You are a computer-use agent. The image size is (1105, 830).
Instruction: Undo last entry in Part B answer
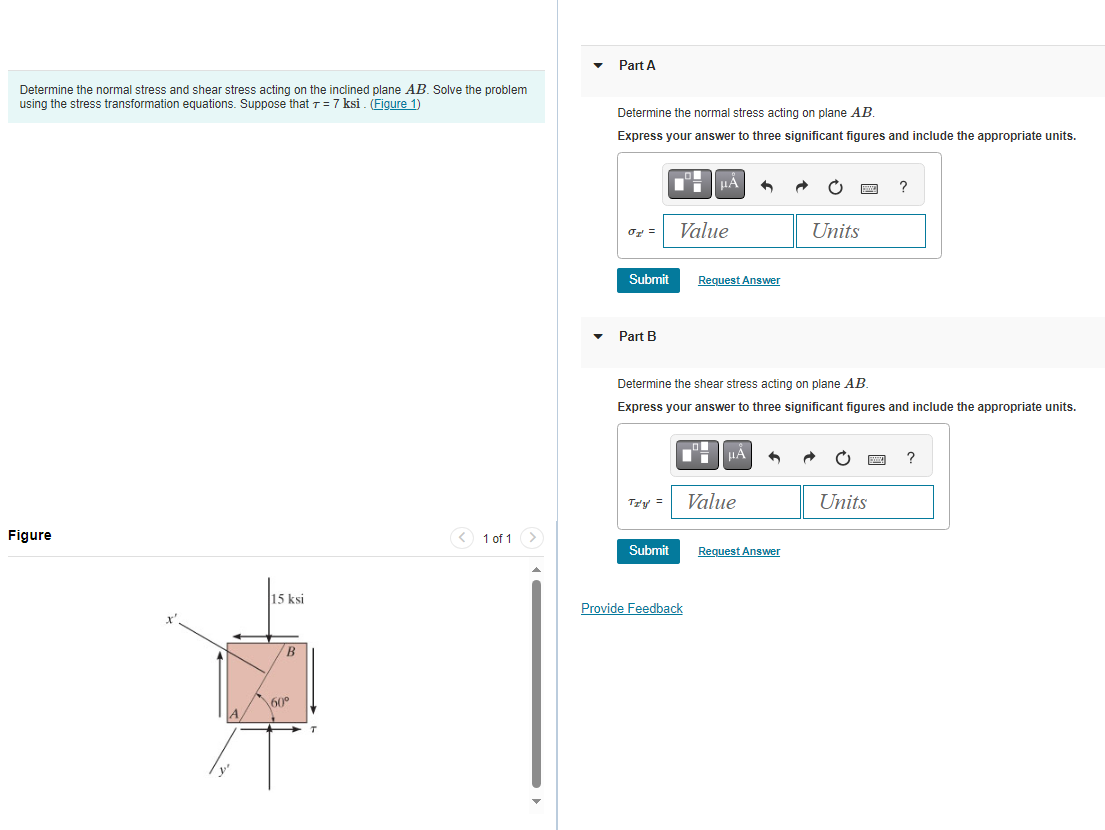click(774, 458)
